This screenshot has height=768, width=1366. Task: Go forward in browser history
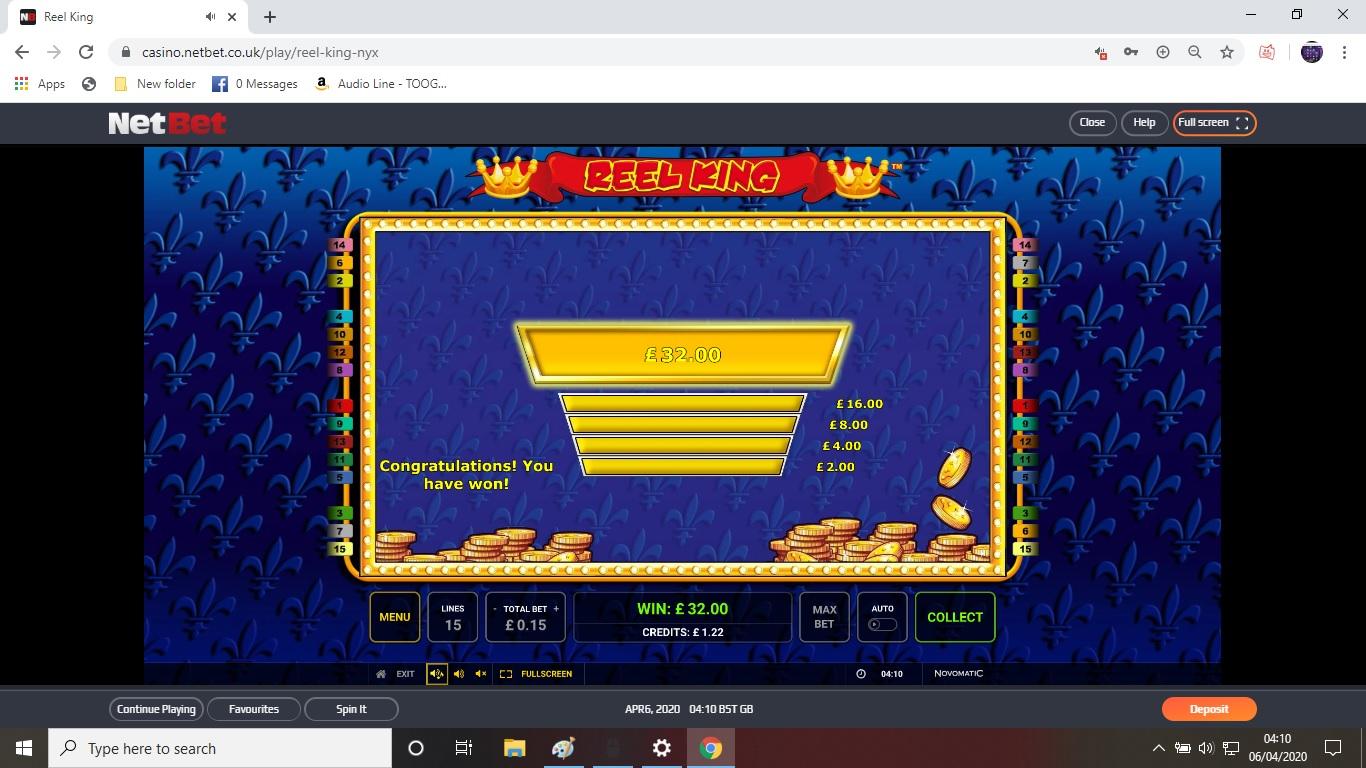[54, 52]
